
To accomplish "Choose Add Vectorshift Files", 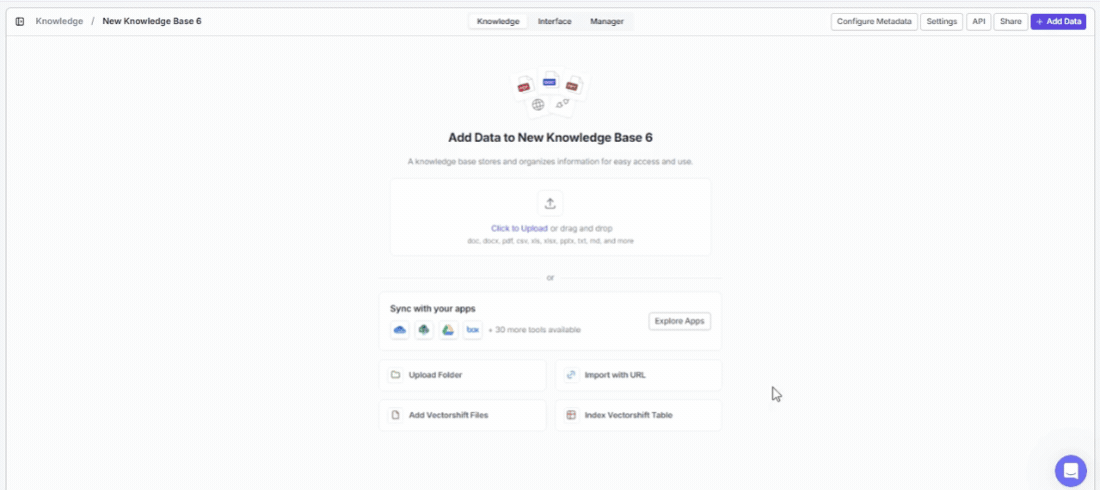I will click(x=462, y=415).
